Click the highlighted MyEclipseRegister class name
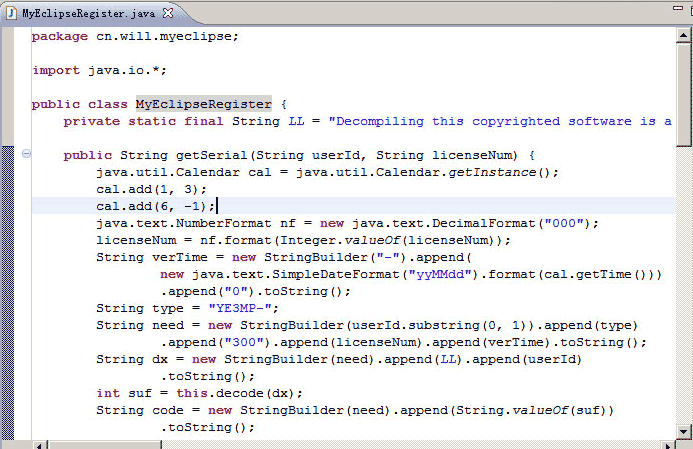Screen dimensions: 693x449 click(x=203, y=104)
